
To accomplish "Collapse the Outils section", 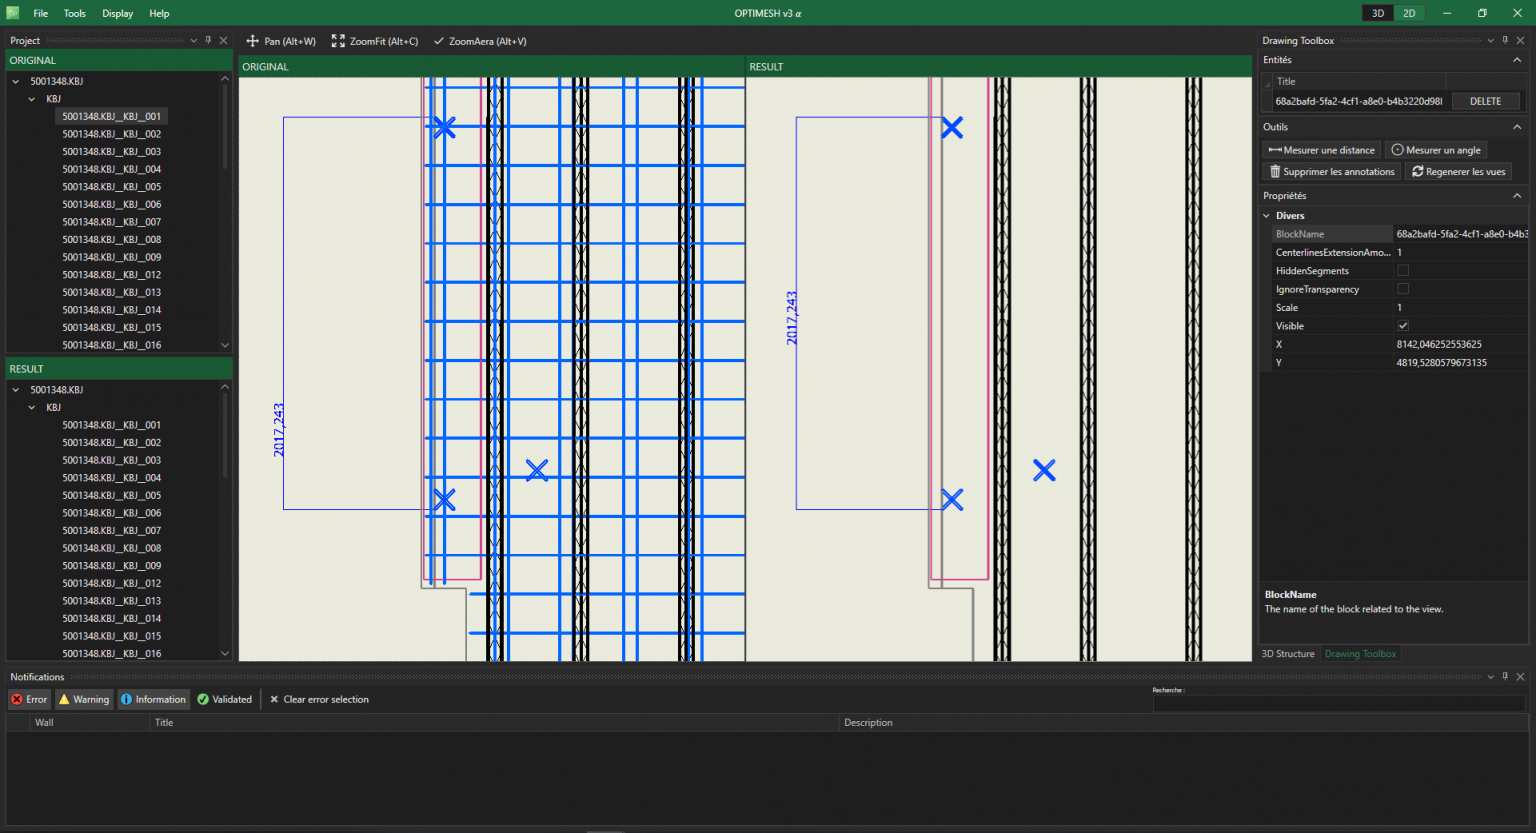I will tap(1517, 127).
